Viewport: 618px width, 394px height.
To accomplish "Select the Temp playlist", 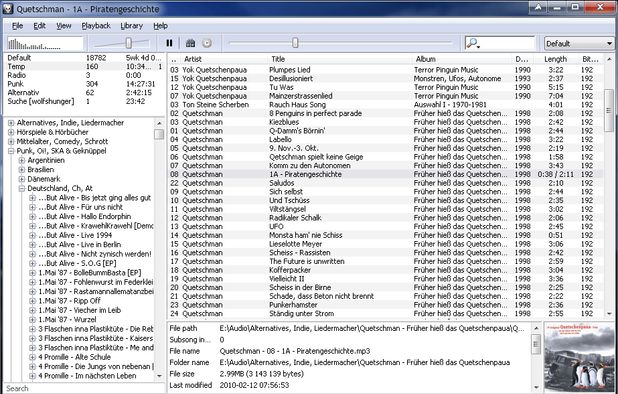I will click(x=84, y=67).
